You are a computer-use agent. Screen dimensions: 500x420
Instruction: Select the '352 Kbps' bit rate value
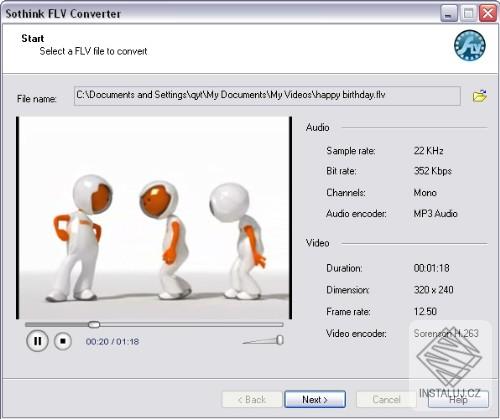click(433, 171)
